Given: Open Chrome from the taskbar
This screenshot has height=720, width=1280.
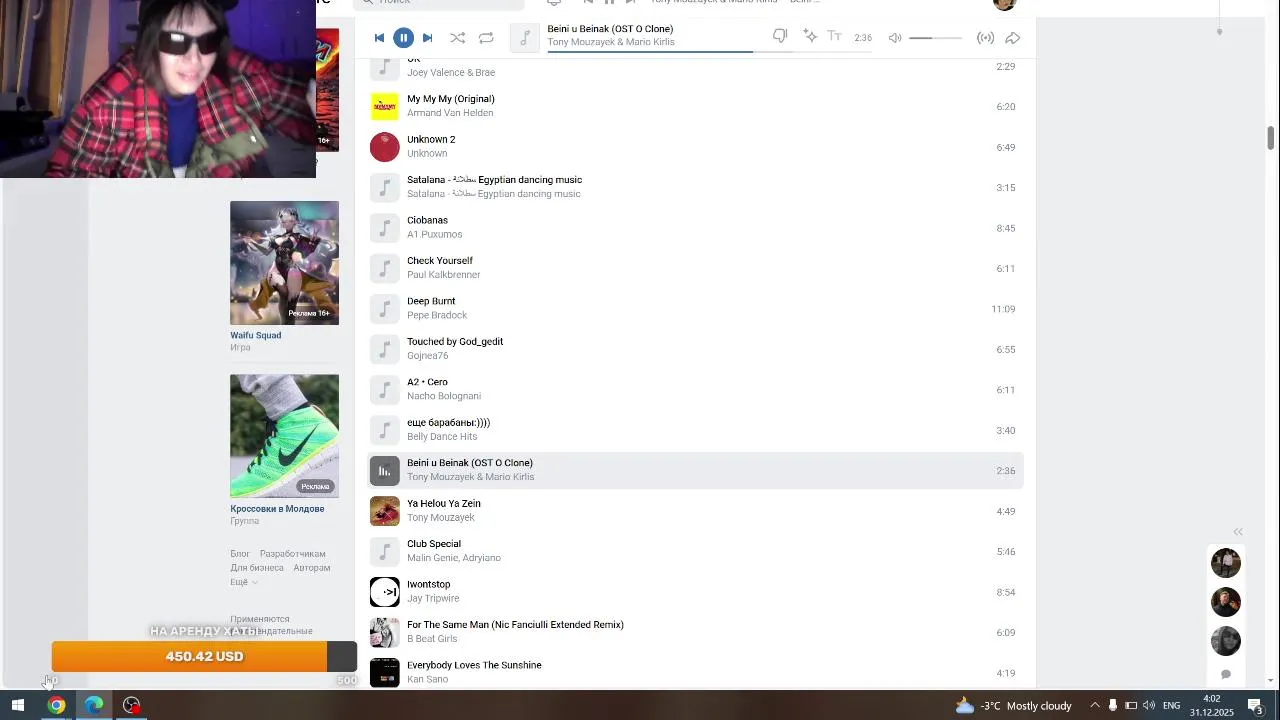Looking at the screenshot, I should (56, 705).
